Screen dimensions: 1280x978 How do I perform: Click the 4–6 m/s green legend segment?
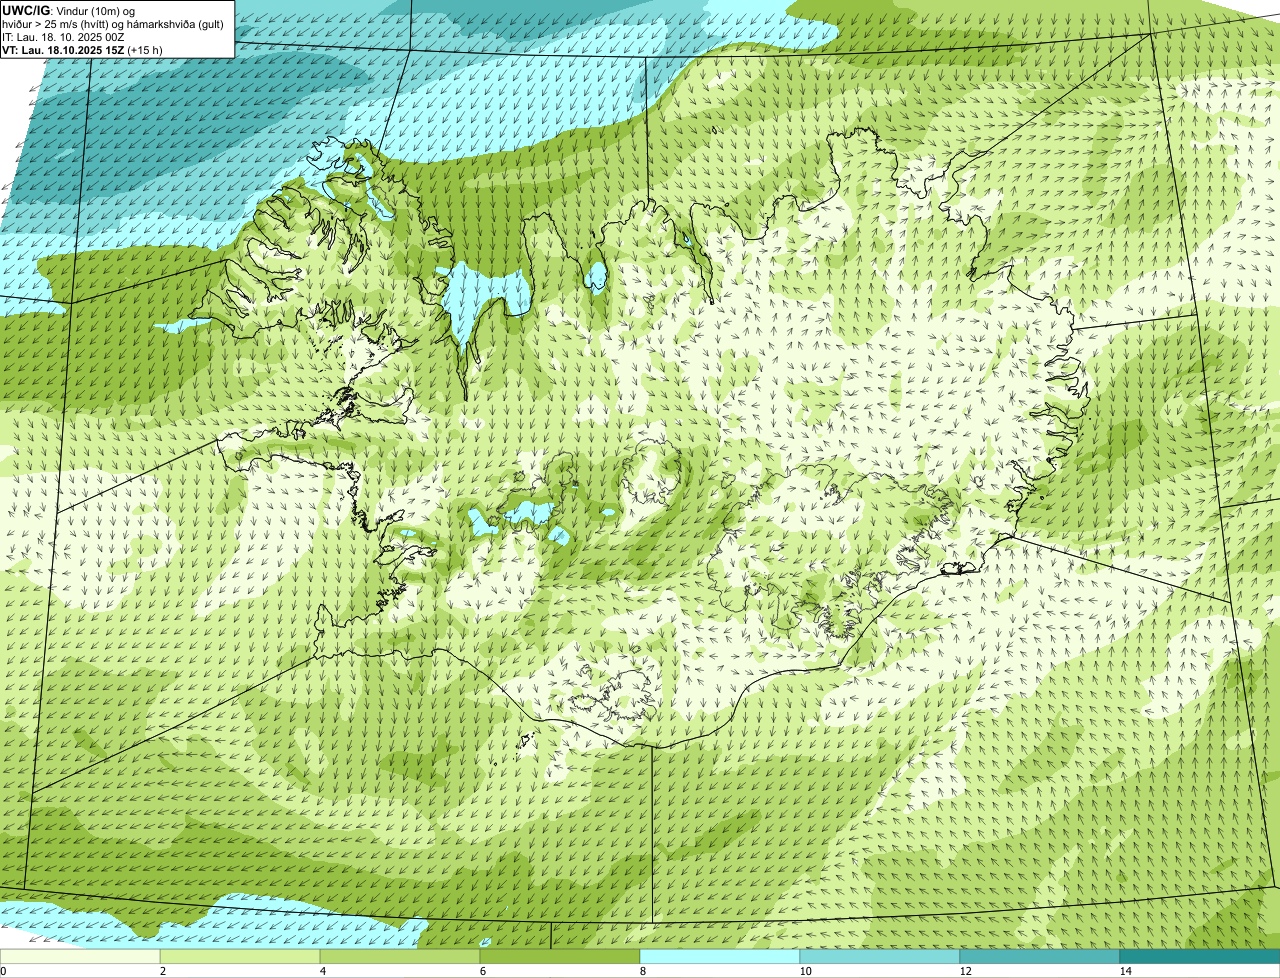tap(400, 956)
